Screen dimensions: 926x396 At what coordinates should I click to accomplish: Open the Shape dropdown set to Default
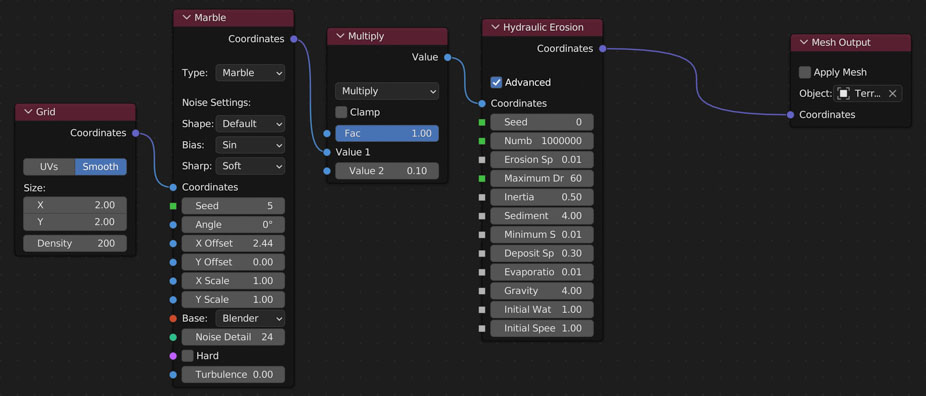click(x=250, y=124)
